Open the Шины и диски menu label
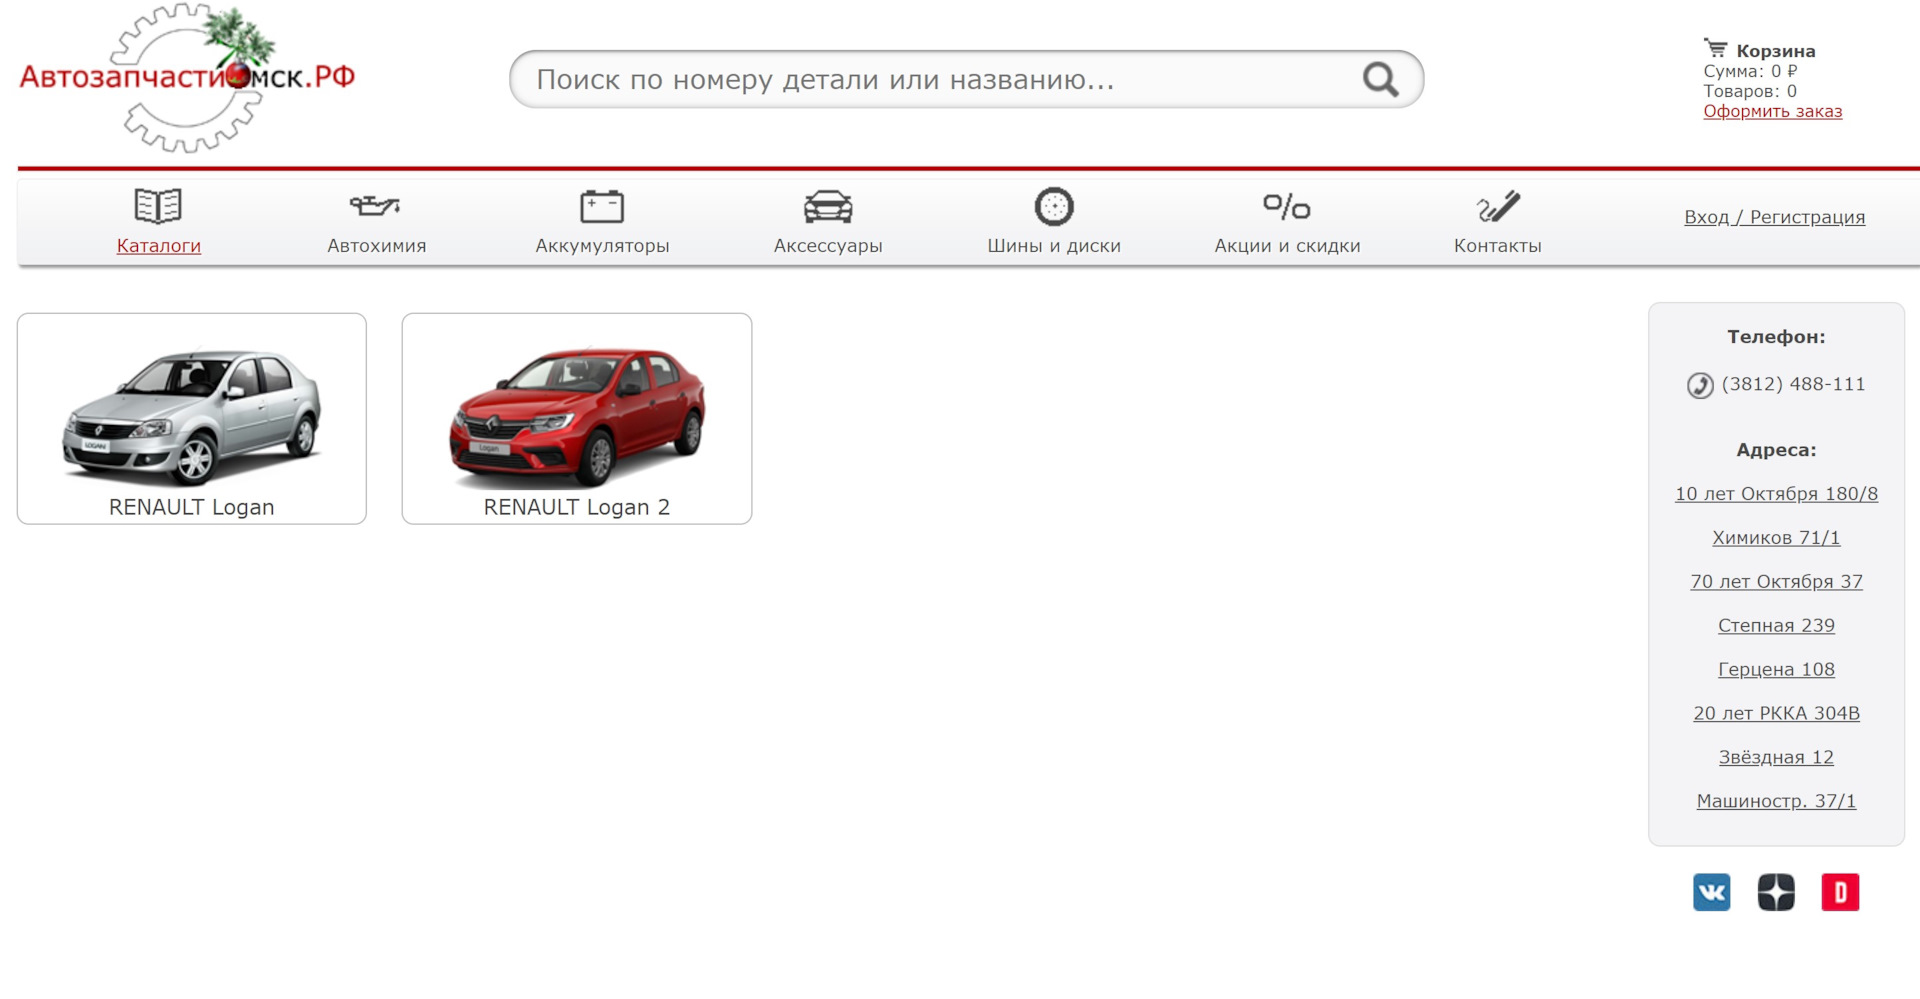The image size is (1920, 999). 1054,246
